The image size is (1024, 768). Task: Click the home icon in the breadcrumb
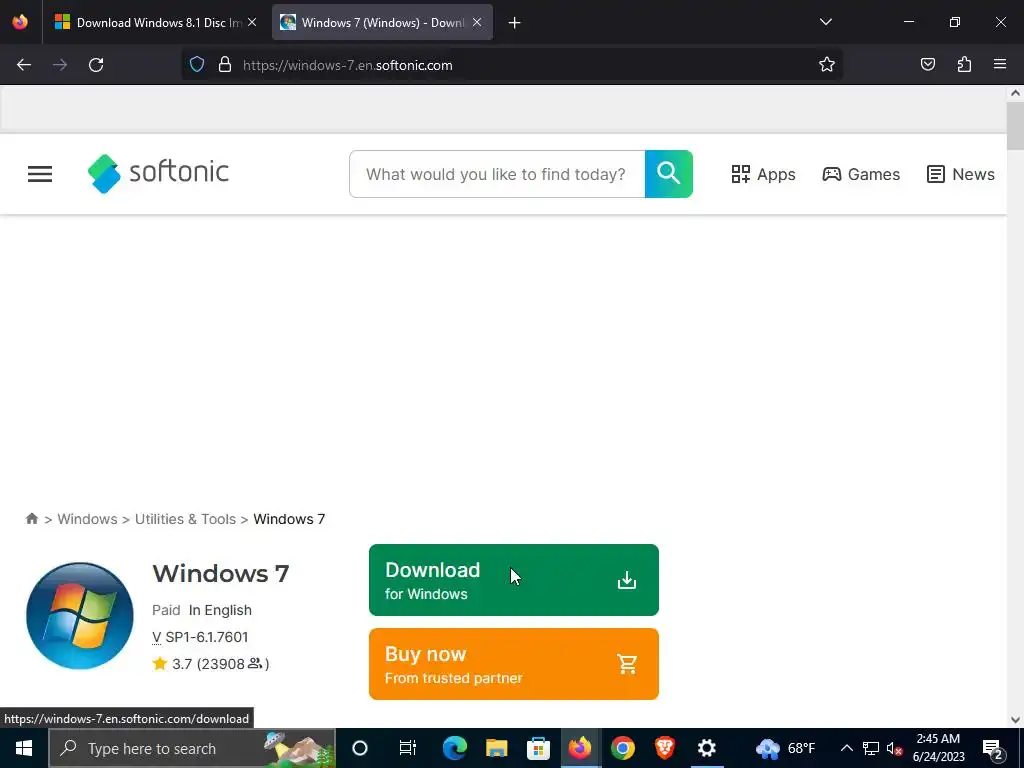(31, 519)
